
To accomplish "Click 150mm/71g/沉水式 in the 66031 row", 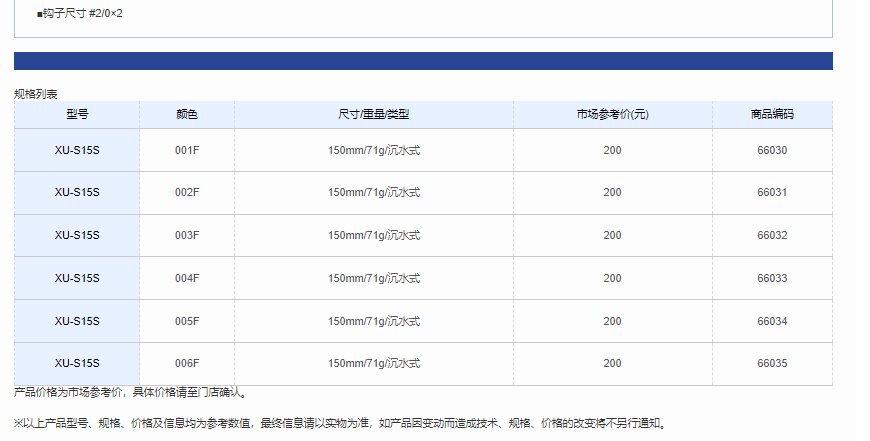I will pyautogui.click(x=374, y=192).
